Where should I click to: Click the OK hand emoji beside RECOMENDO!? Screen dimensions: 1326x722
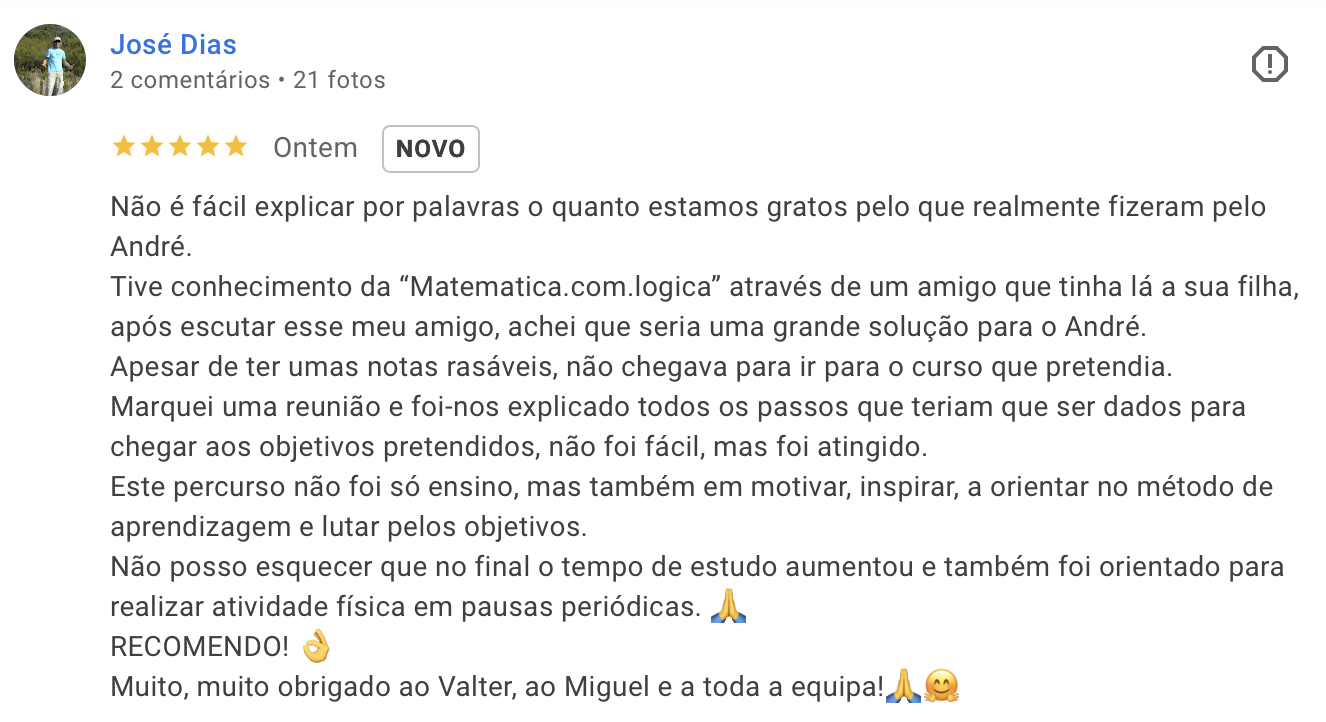click(316, 647)
